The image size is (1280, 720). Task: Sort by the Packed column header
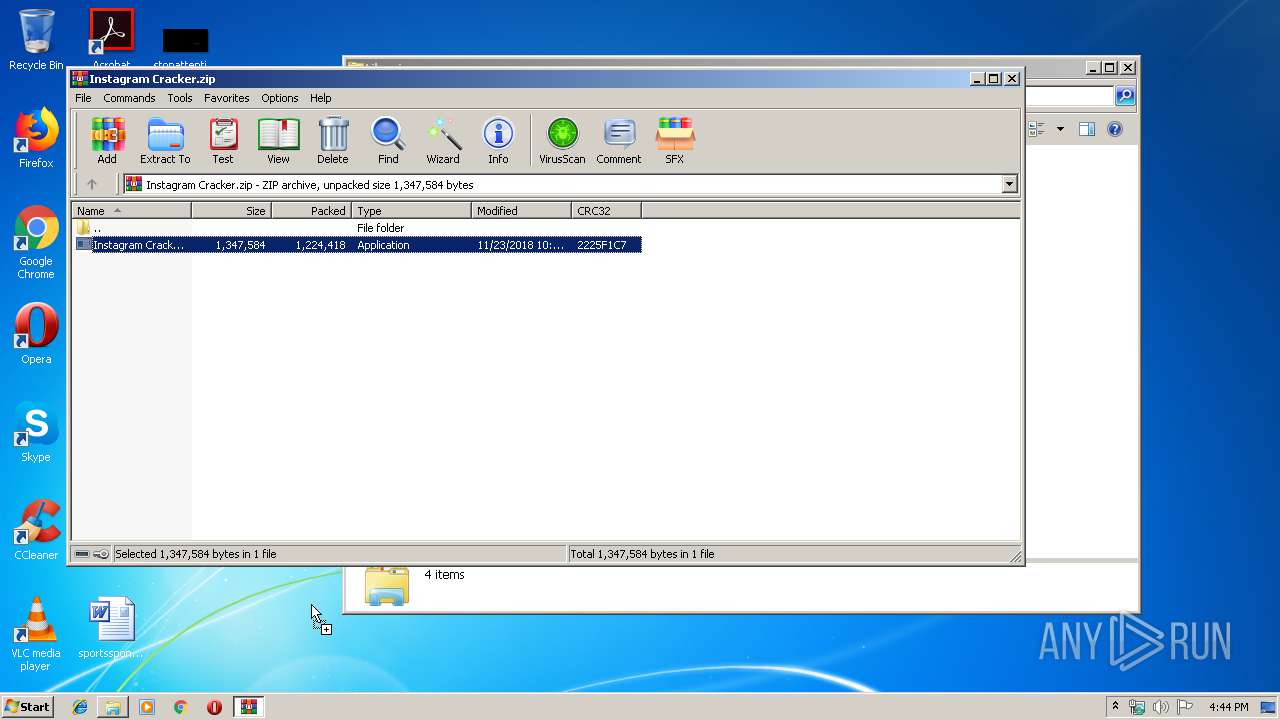[x=312, y=211]
